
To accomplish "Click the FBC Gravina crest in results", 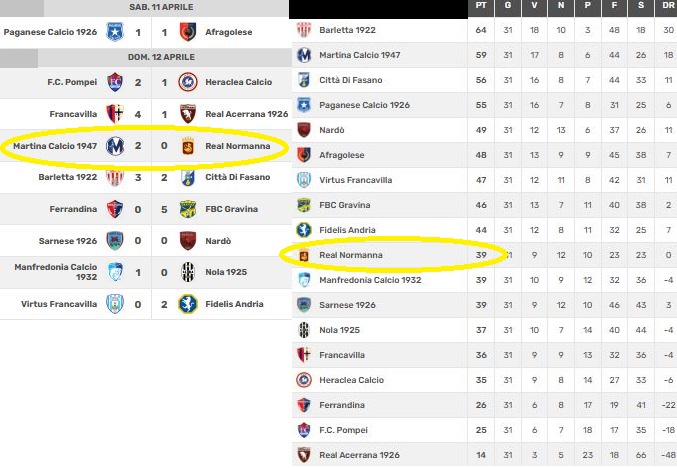I will (x=186, y=209).
